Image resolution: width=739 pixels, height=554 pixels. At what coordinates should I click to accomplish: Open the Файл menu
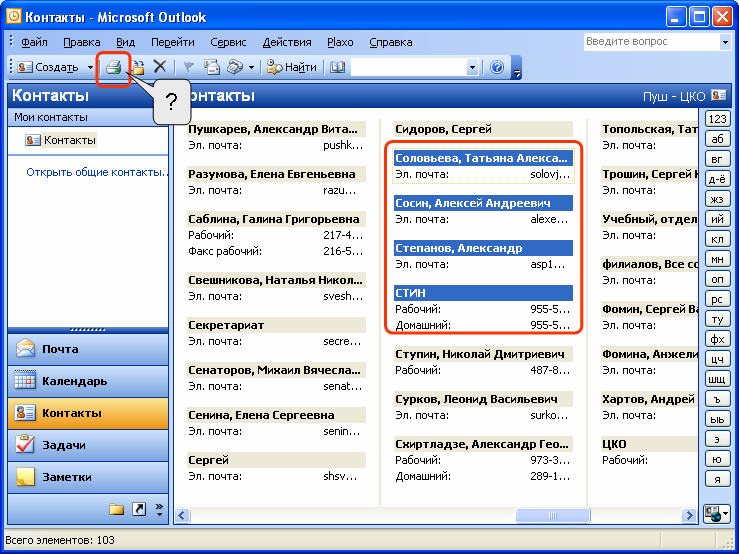(34, 42)
